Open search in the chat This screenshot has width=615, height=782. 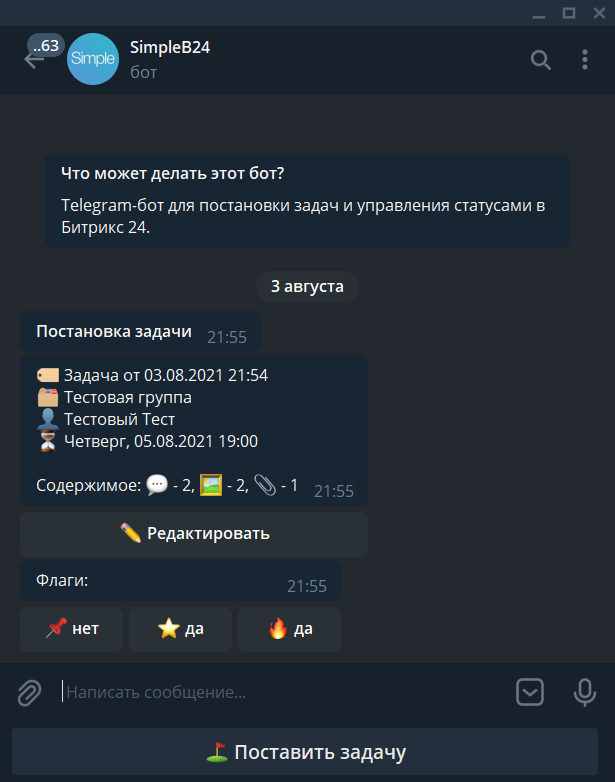pyautogui.click(x=541, y=60)
